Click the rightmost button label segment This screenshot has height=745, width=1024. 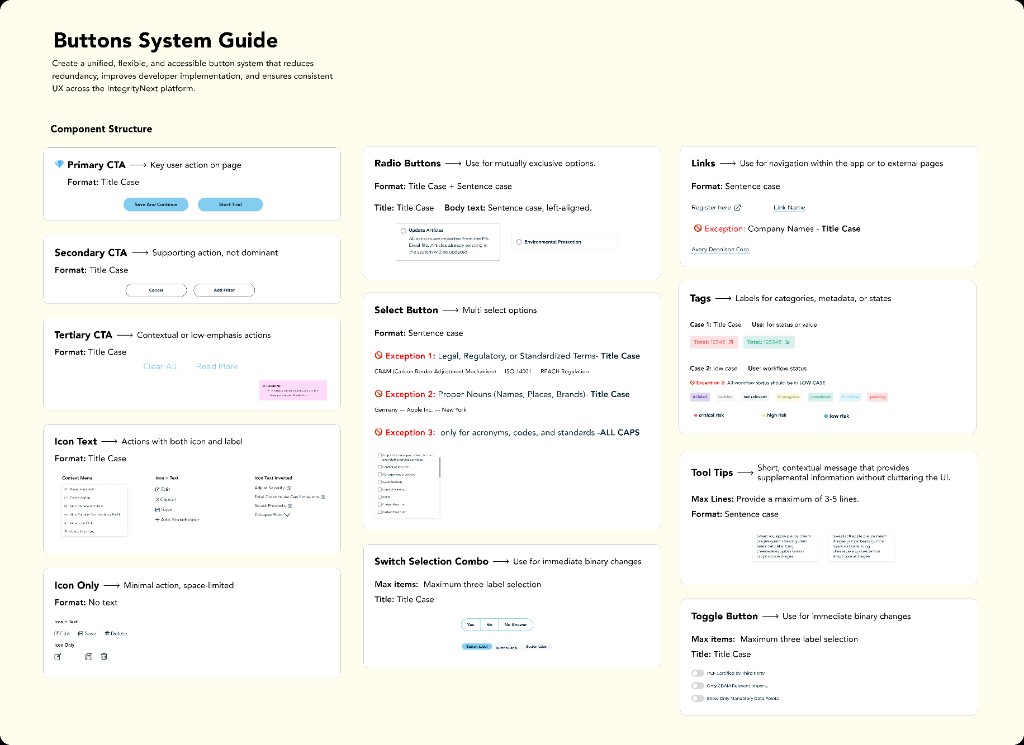537,647
